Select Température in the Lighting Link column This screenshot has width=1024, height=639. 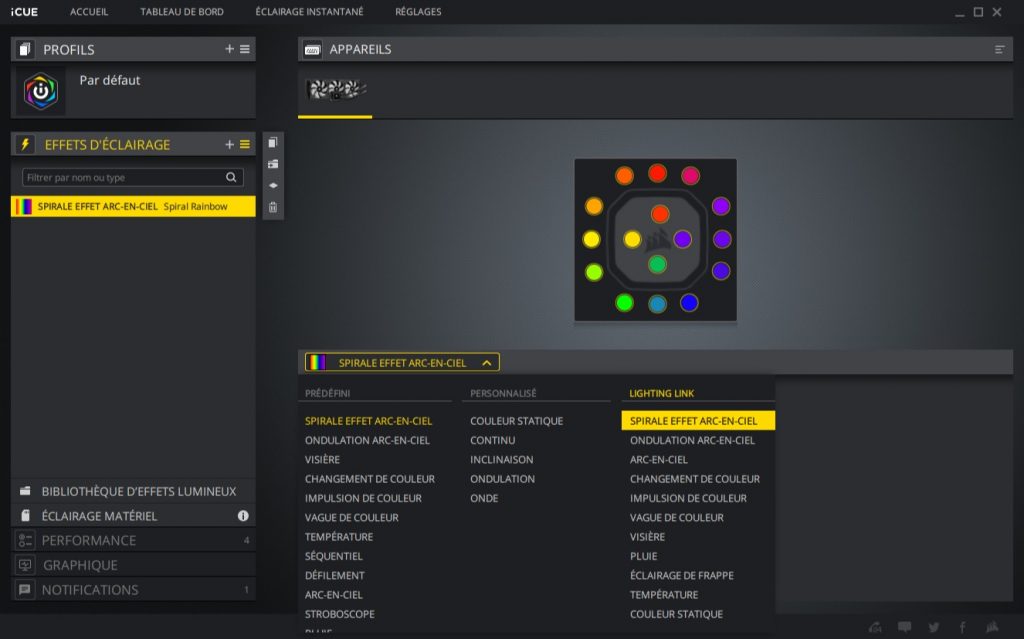663,595
